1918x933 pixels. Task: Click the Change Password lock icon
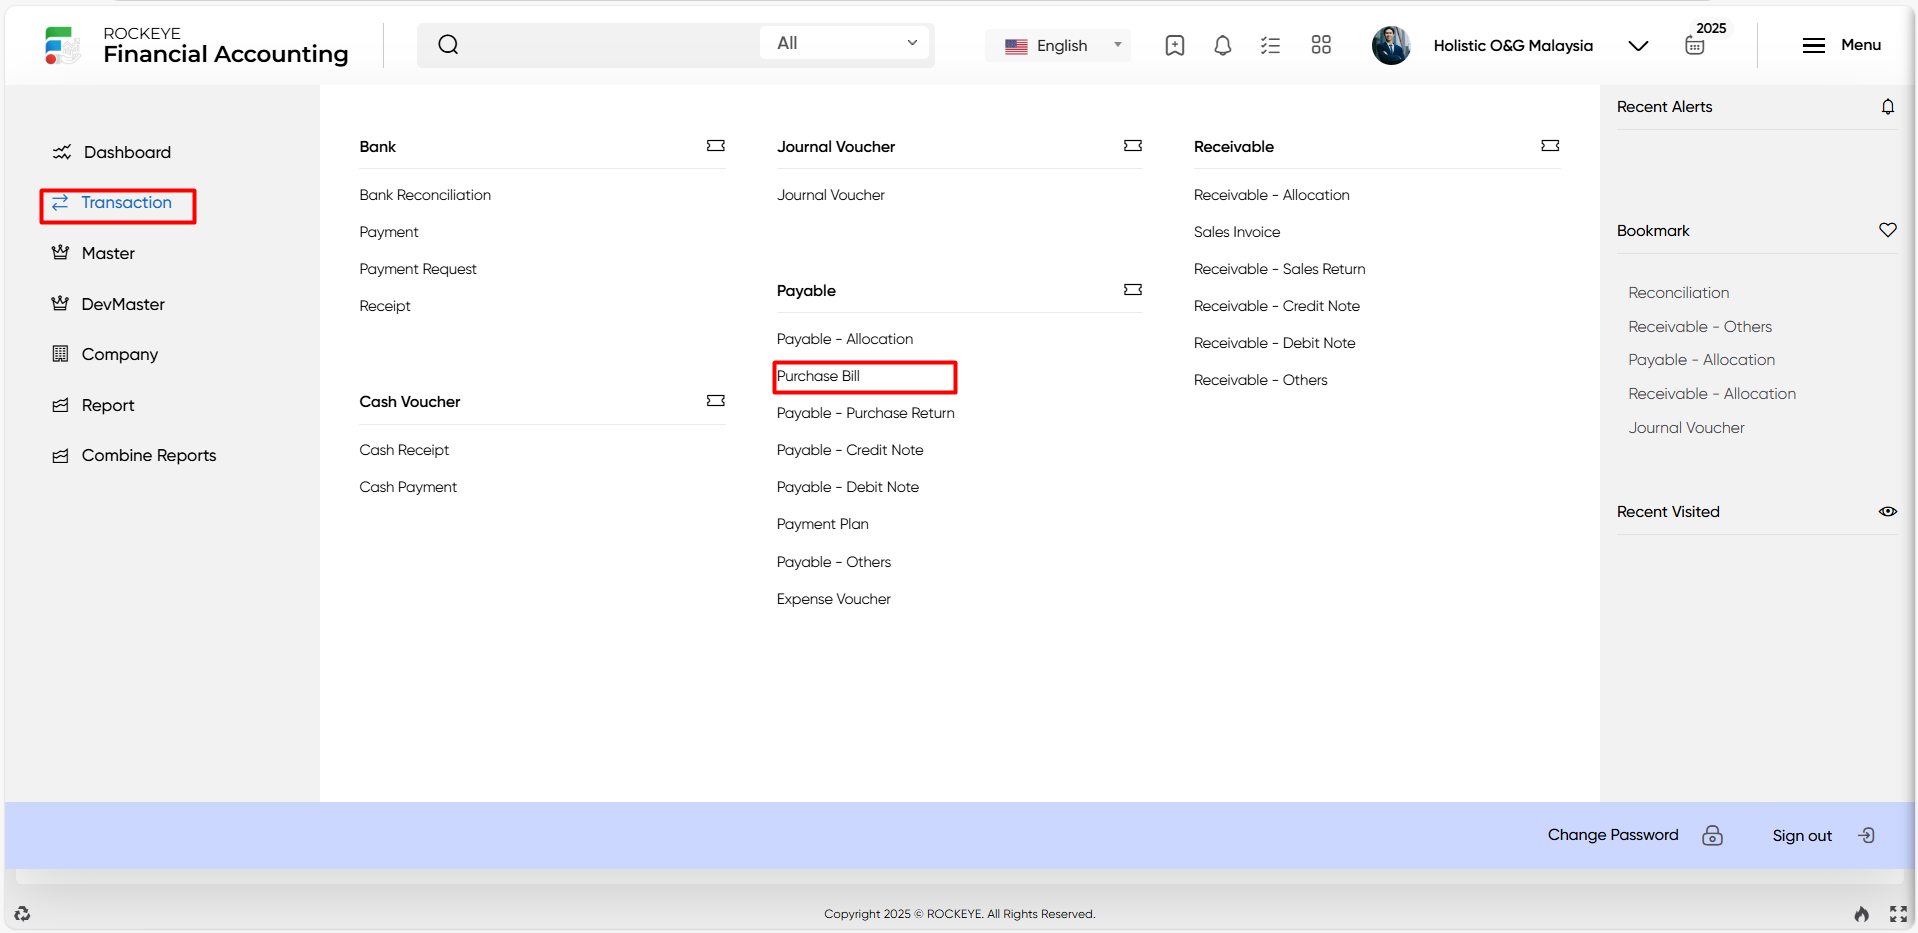(1713, 835)
